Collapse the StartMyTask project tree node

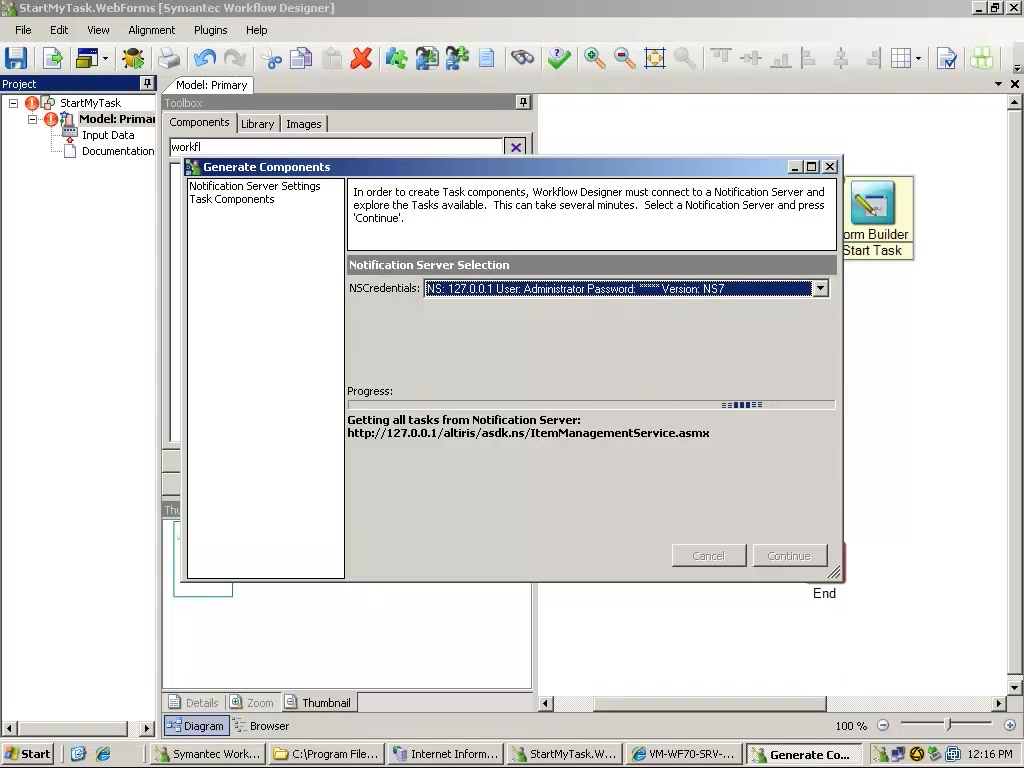click(x=13, y=103)
